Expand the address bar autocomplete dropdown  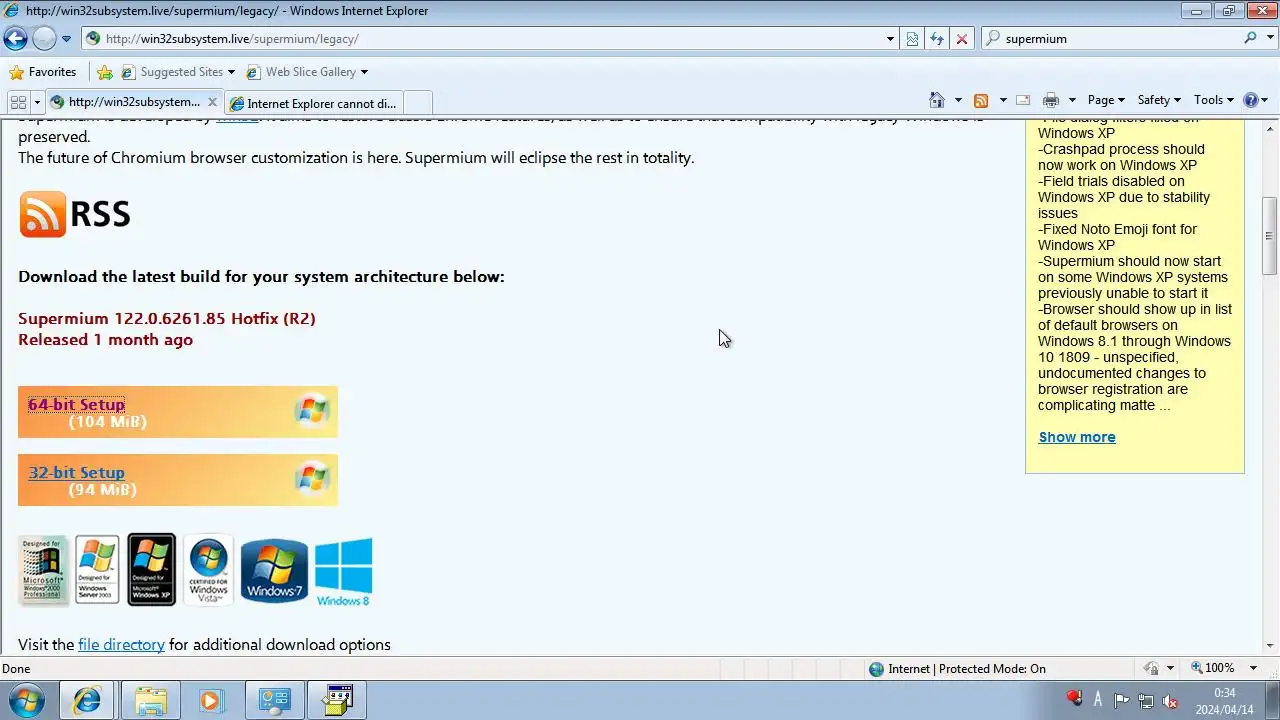890,39
